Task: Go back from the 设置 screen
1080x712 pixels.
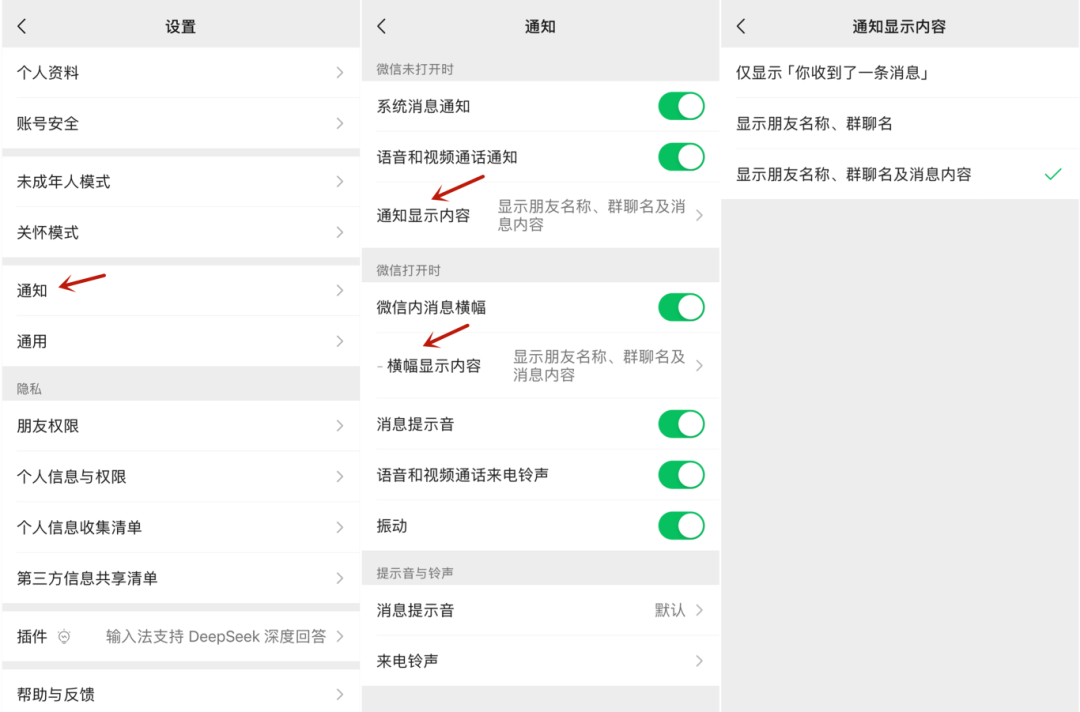Action: pos(22,26)
